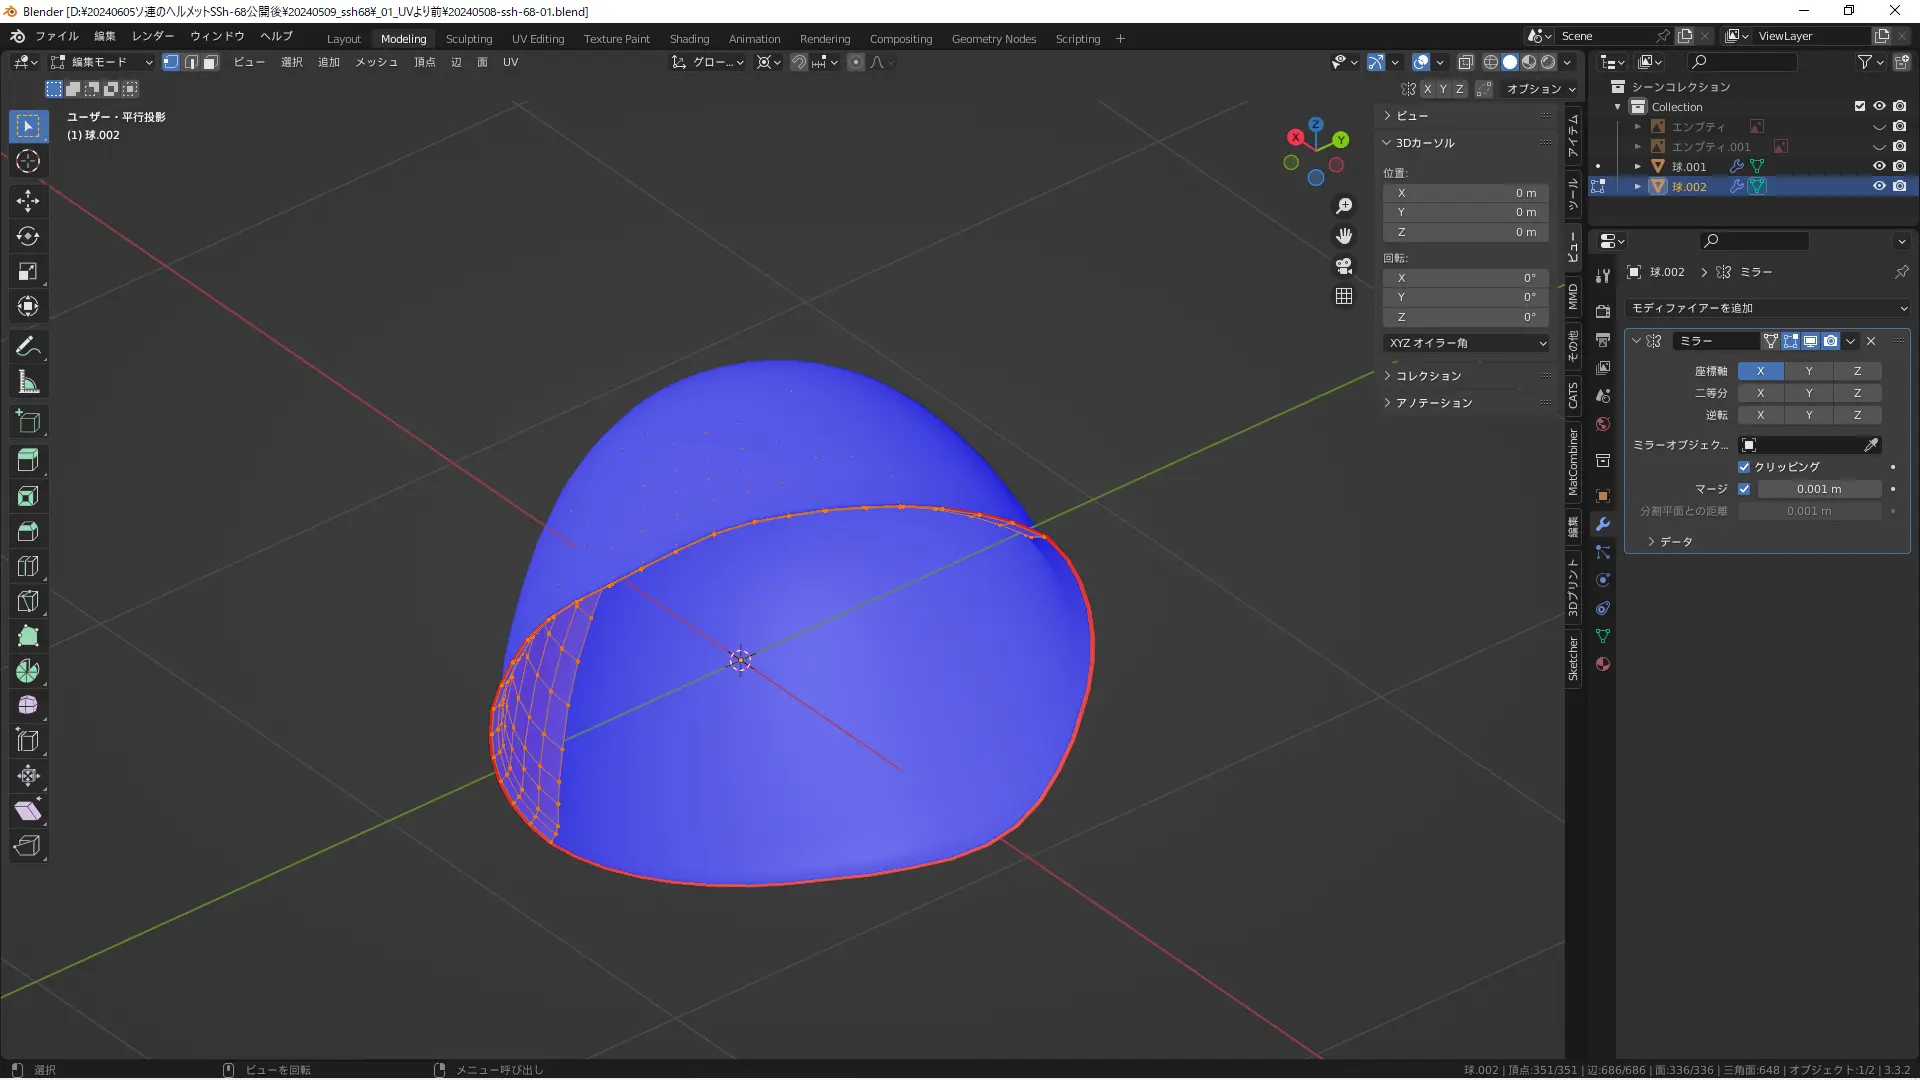Toggle the Clipping checkbox (クリッピング)
The width and height of the screenshot is (1920, 1080).
(x=1744, y=467)
